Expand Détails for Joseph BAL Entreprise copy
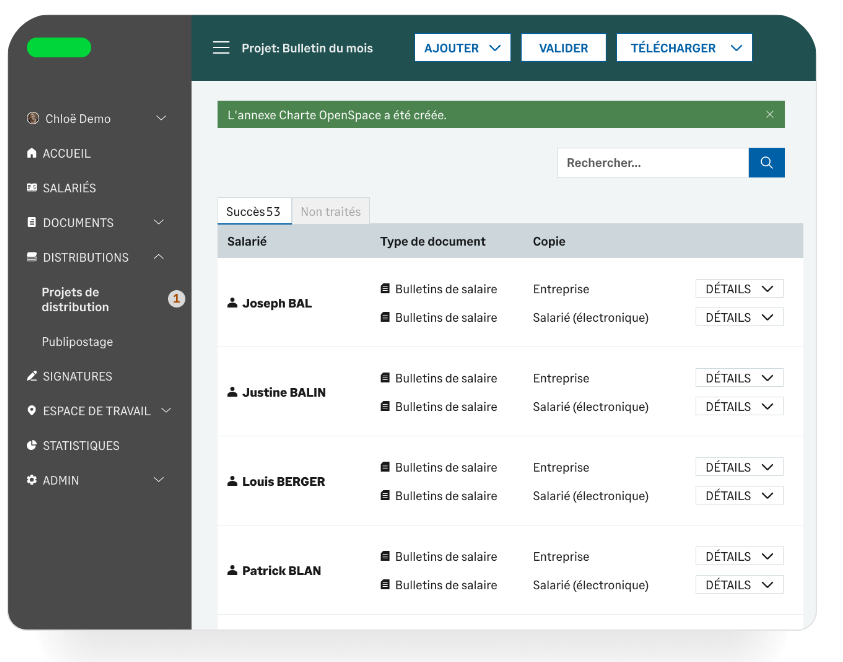Screen dimensions: 843x662 (x=739, y=289)
